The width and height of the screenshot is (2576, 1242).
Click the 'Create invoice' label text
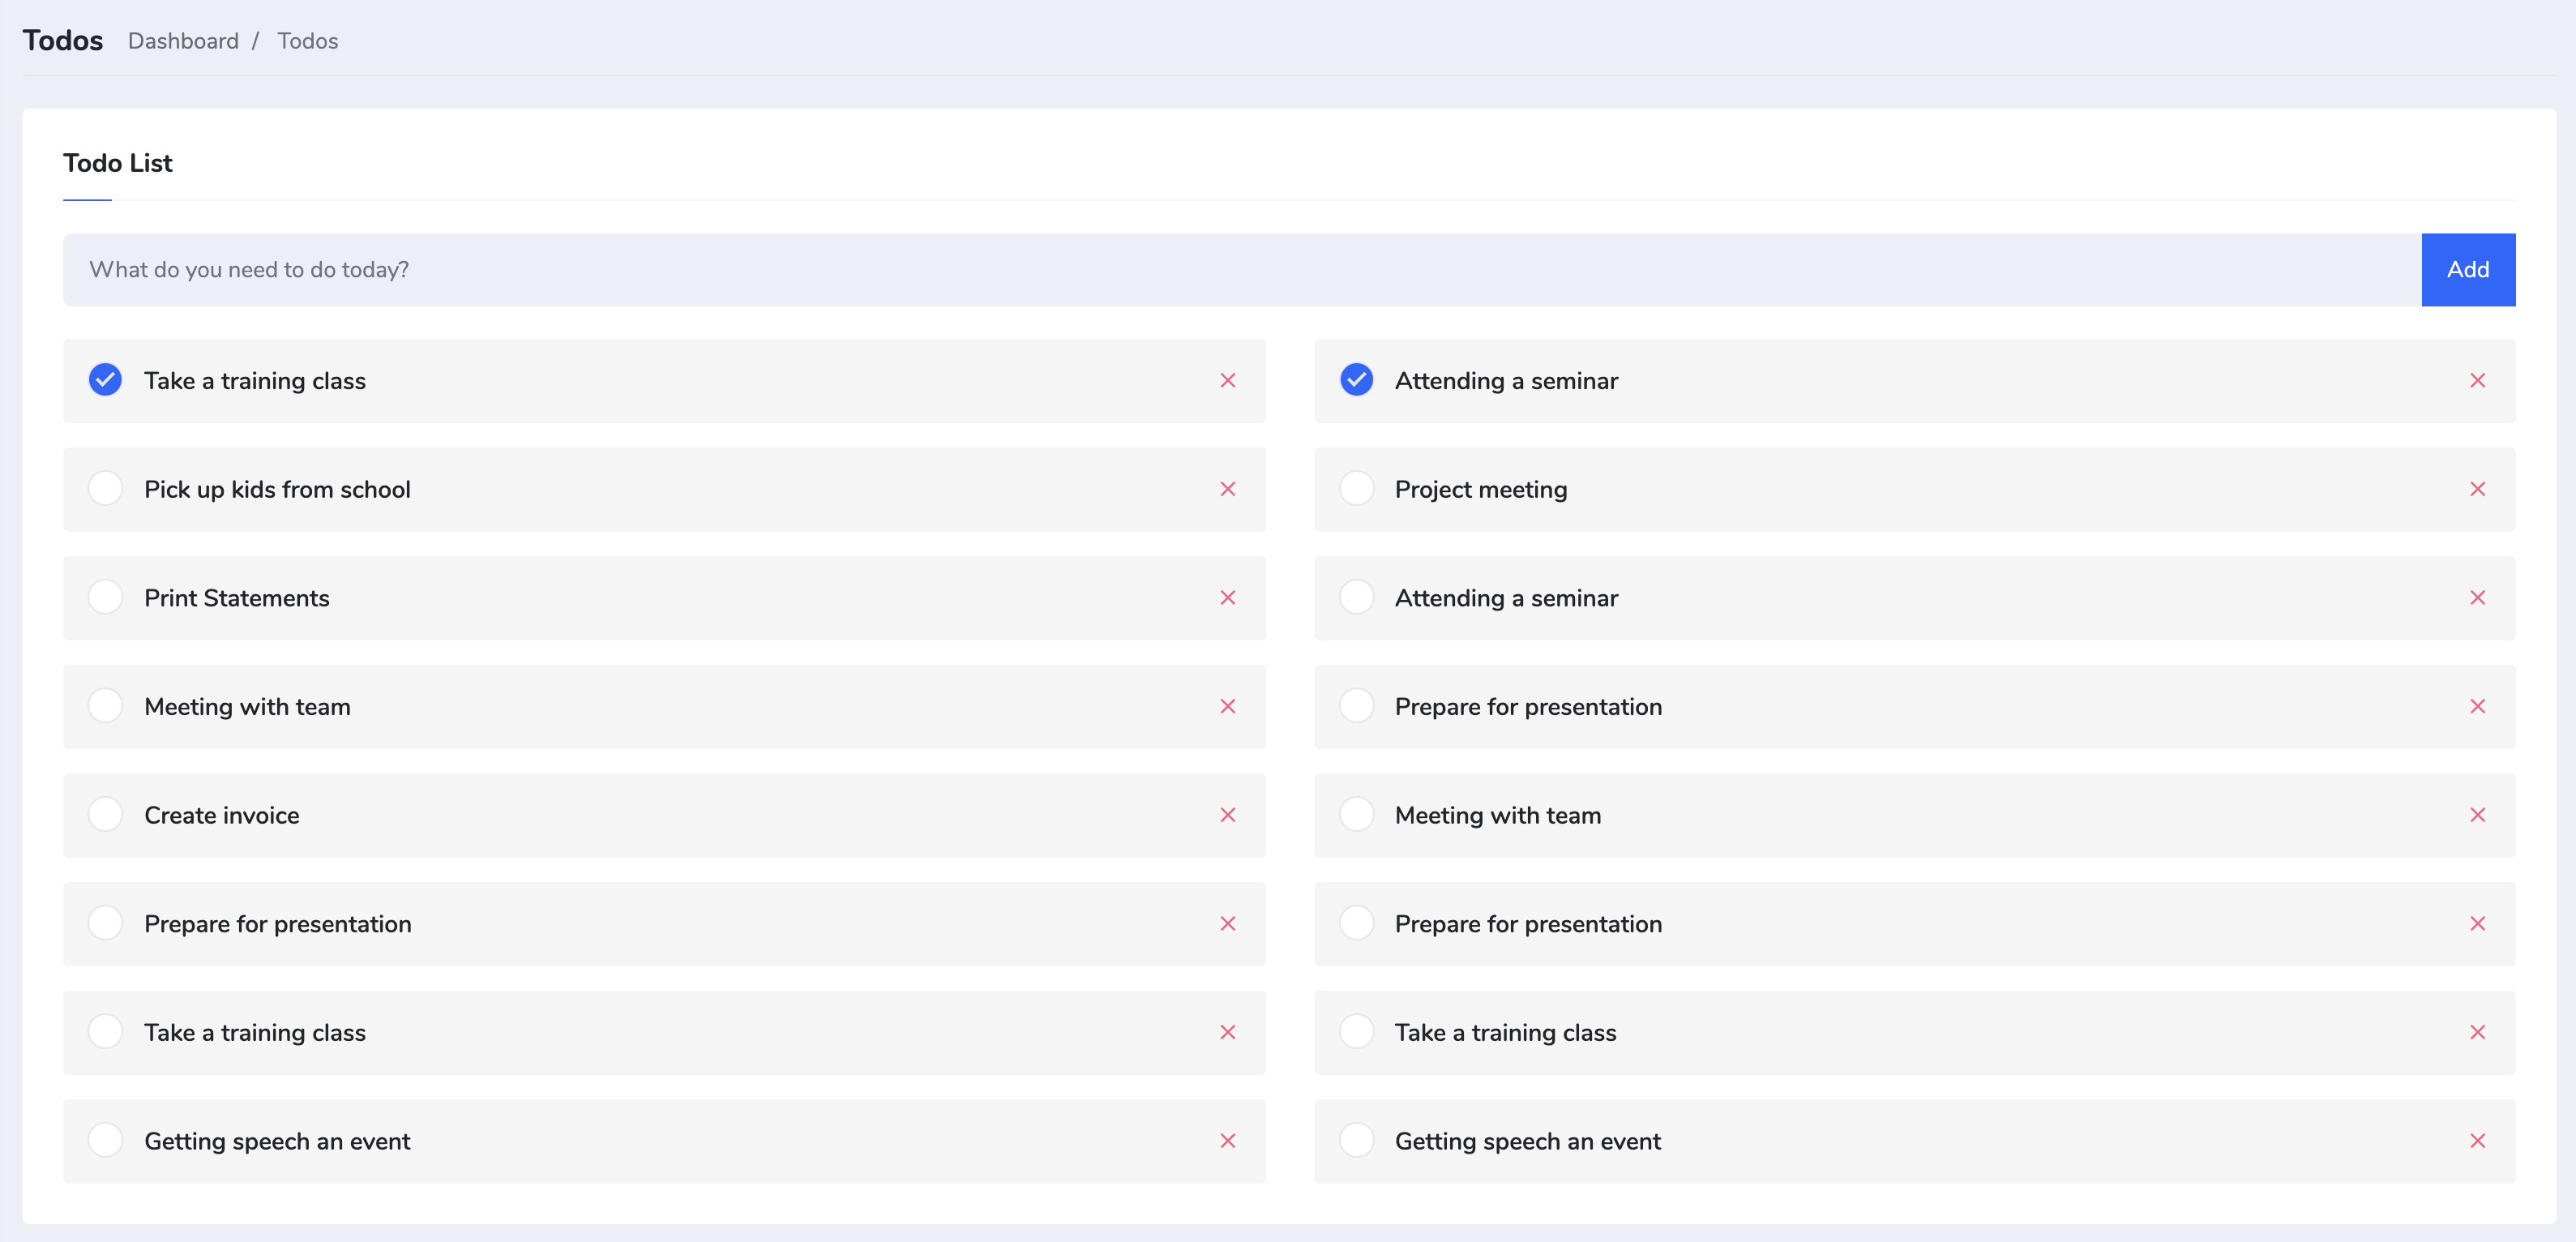[222, 816]
